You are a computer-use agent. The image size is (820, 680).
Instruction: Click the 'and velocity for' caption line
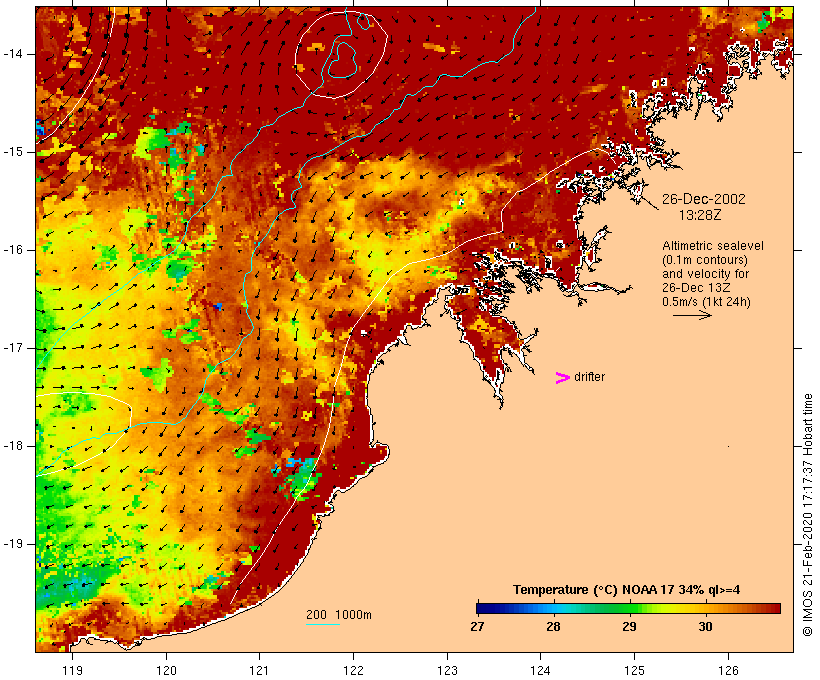tap(705, 274)
